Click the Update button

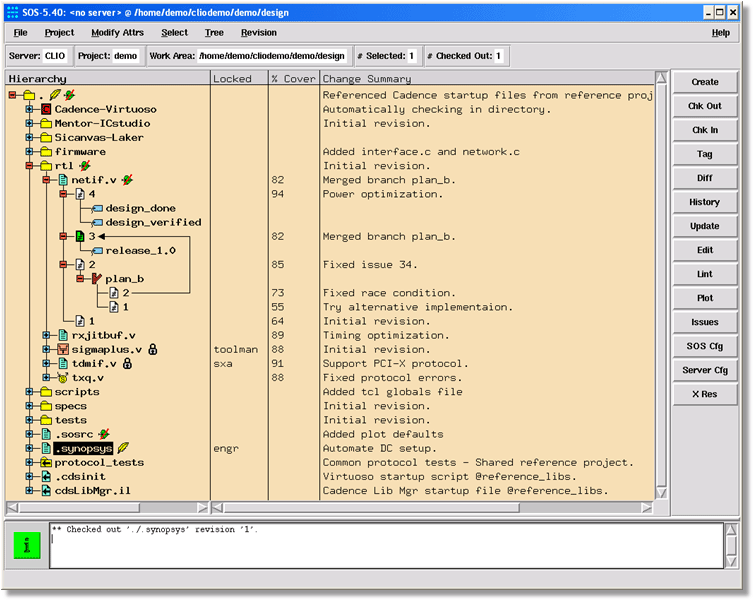pyautogui.click(x=705, y=226)
